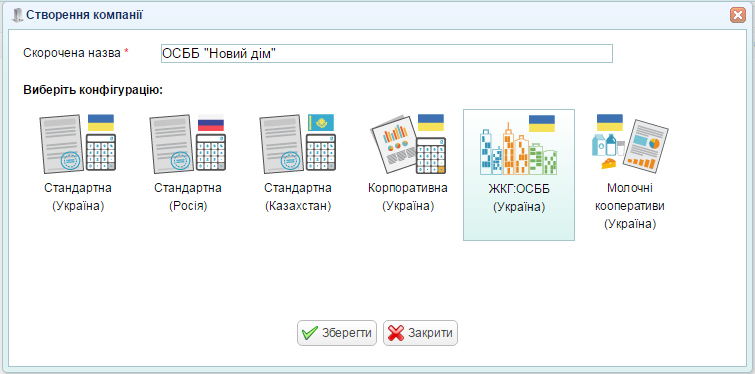Choose the Корпоративна (Україна) configuration icon

click(408, 144)
